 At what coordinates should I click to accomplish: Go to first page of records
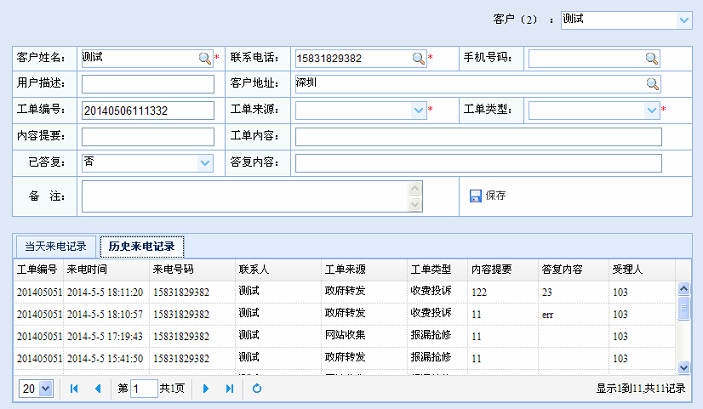click(x=74, y=388)
